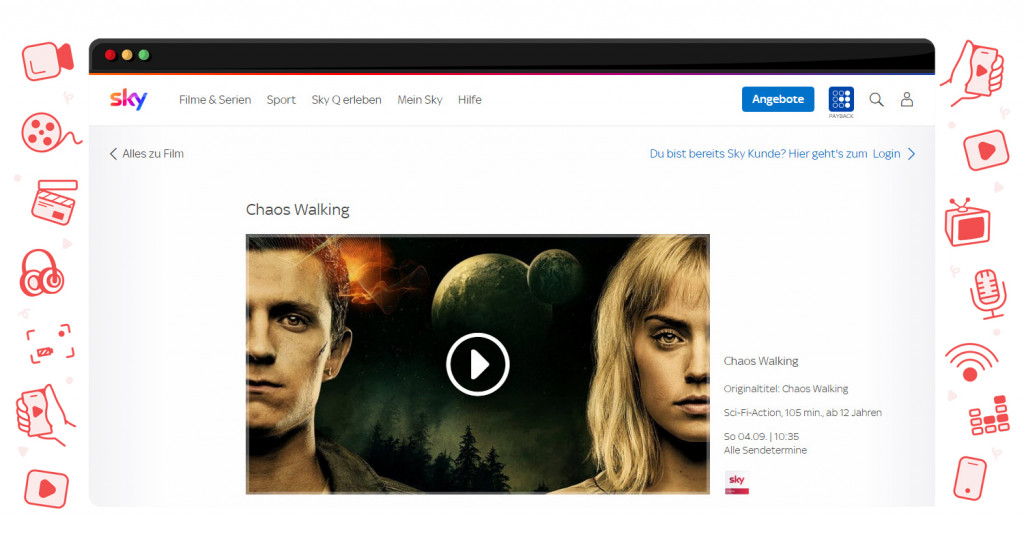Click the Chaos Walking page heading

point(298,210)
